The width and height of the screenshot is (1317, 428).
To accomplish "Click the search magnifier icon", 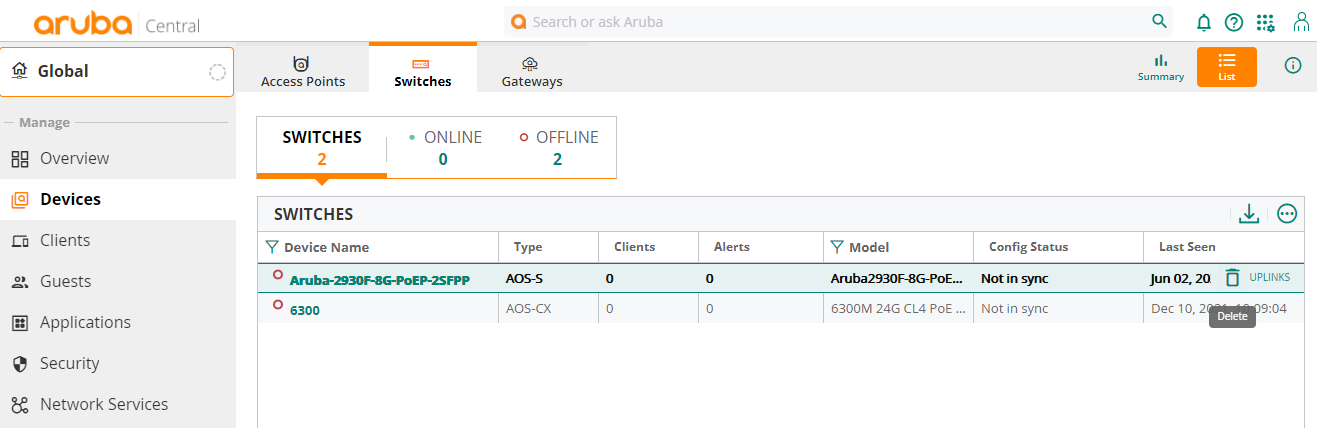I will click(1159, 21).
